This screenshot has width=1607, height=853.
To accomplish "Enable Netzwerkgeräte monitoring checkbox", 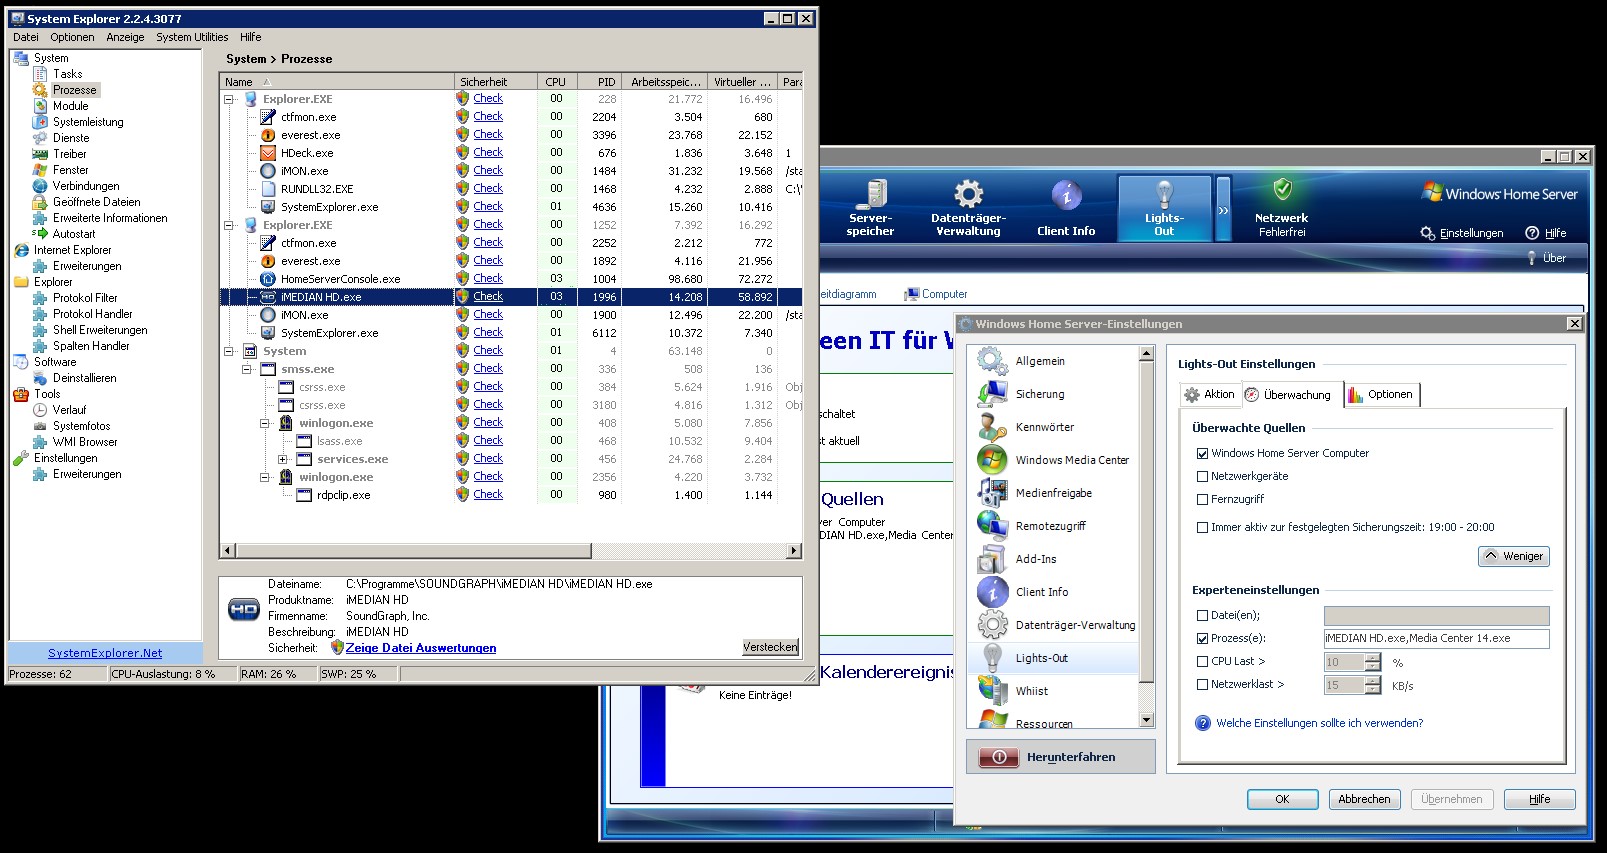I will point(1203,476).
